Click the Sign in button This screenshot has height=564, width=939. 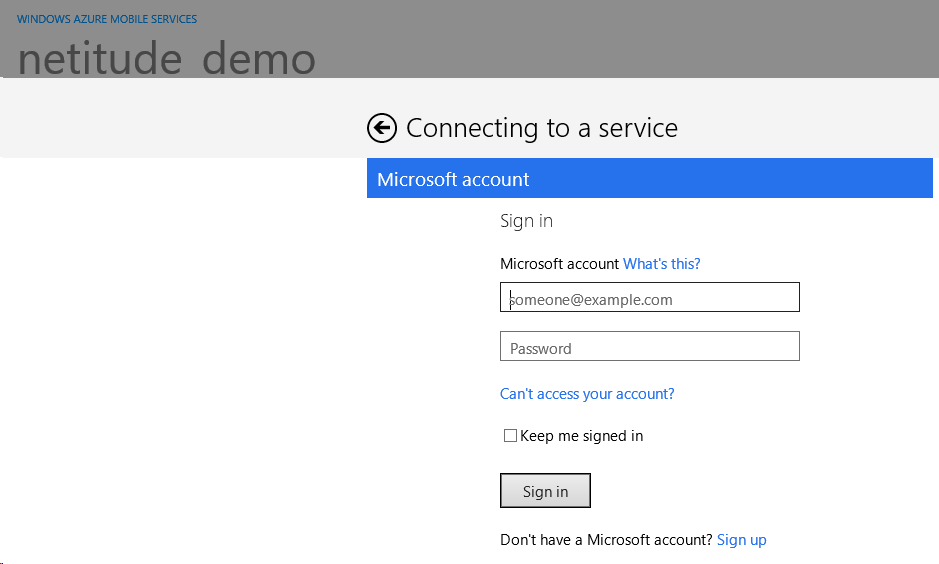click(546, 491)
